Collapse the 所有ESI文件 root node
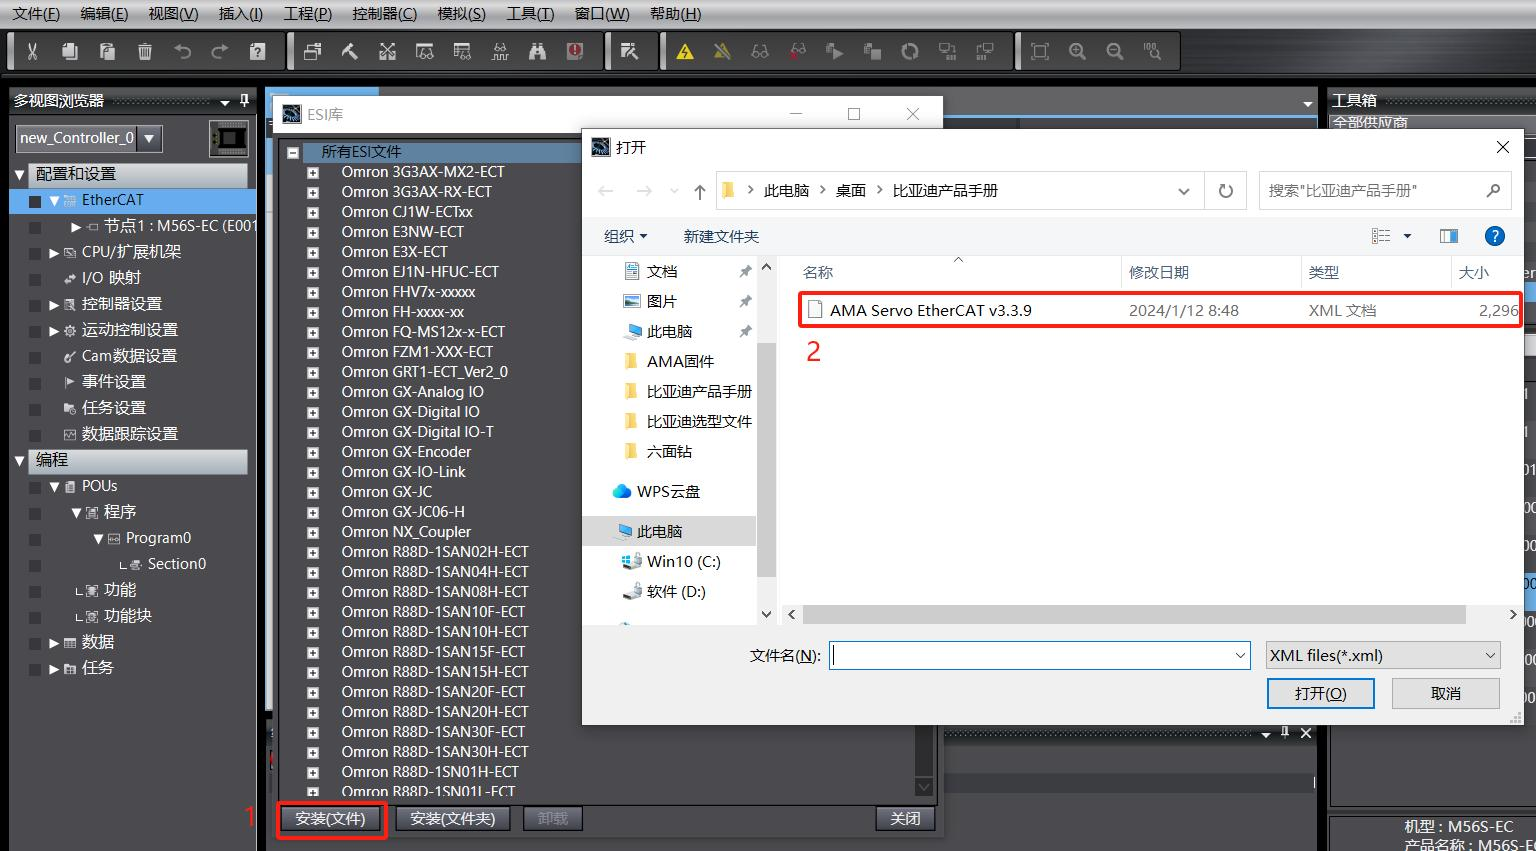Image resolution: width=1536 pixels, height=851 pixels. [x=293, y=152]
